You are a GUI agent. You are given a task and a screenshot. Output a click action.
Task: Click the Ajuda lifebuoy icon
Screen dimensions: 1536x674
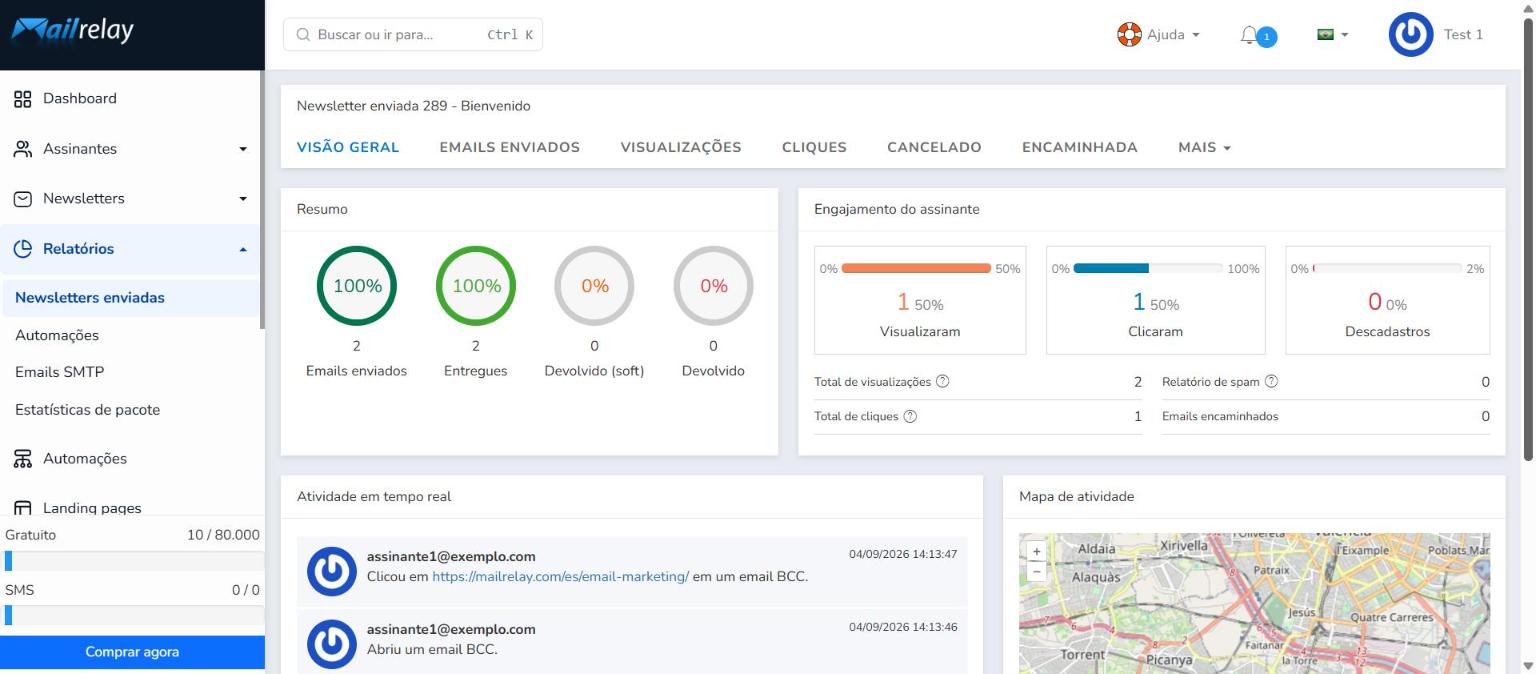[1129, 35]
